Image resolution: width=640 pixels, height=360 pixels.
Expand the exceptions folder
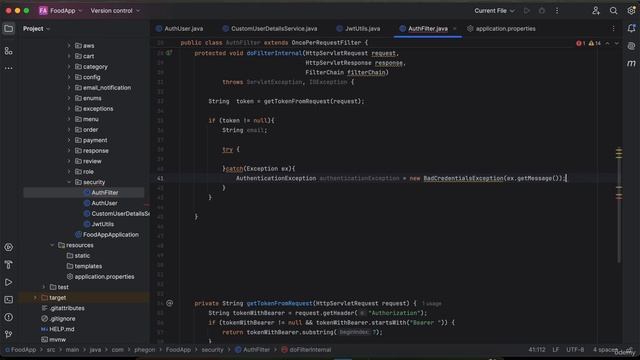point(69,109)
